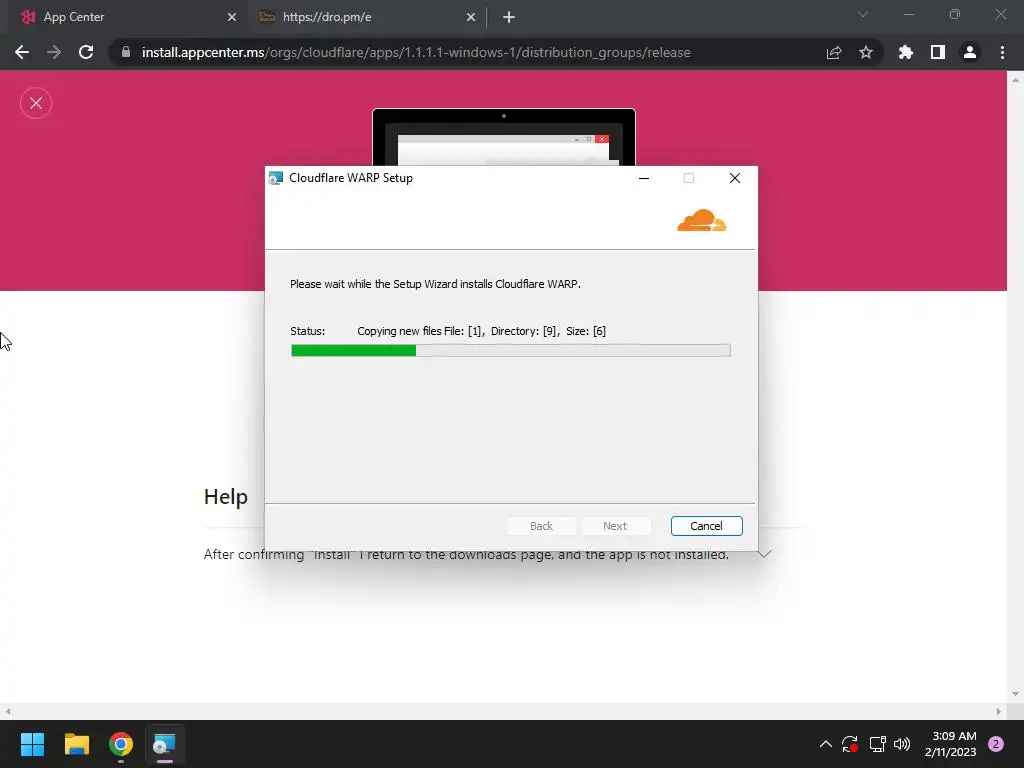Open Windows Start menu

(x=32, y=744)
